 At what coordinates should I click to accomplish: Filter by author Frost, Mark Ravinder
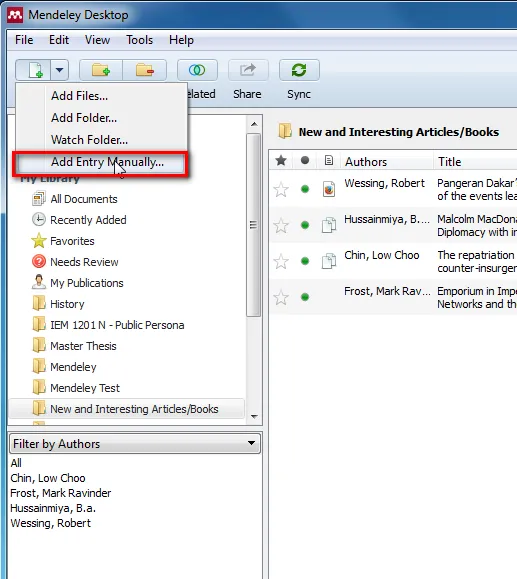(61, 493)
